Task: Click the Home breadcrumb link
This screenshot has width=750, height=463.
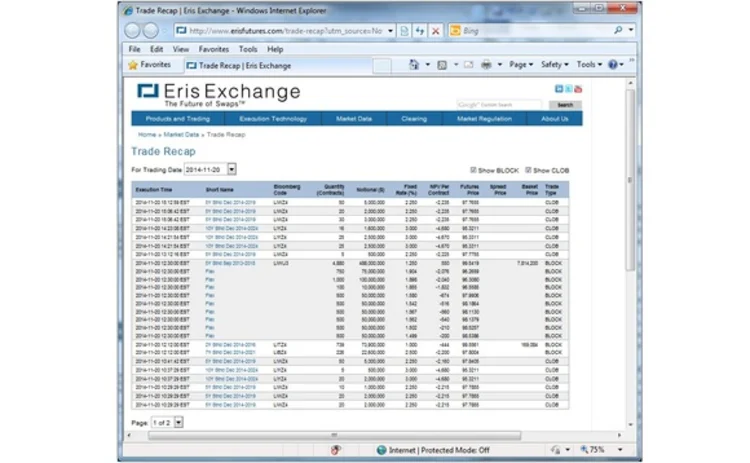Action: 147,134
